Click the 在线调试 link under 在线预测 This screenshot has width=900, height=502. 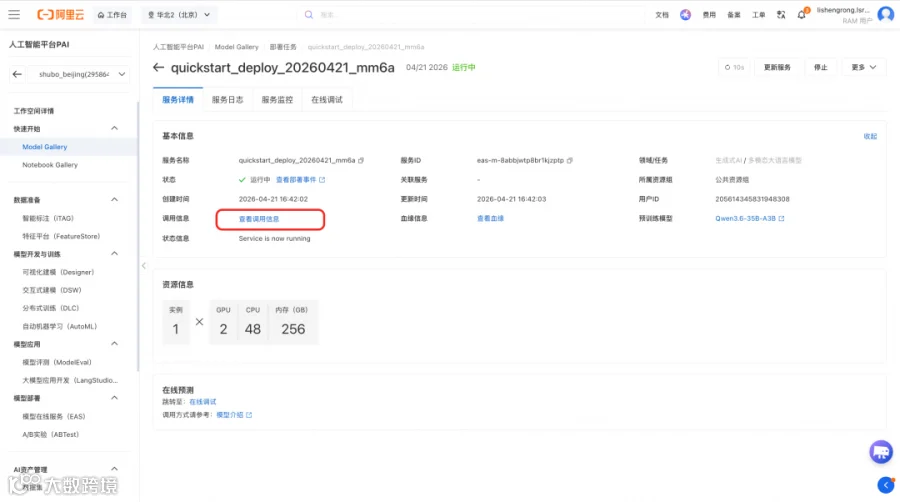coord(203,402)
